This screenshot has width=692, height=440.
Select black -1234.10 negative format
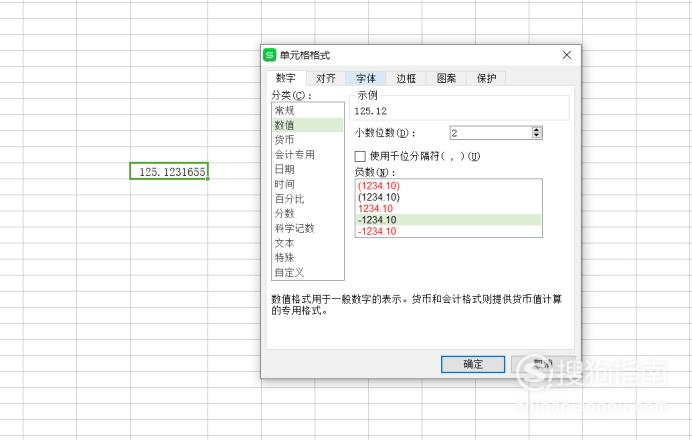(448, 220)
